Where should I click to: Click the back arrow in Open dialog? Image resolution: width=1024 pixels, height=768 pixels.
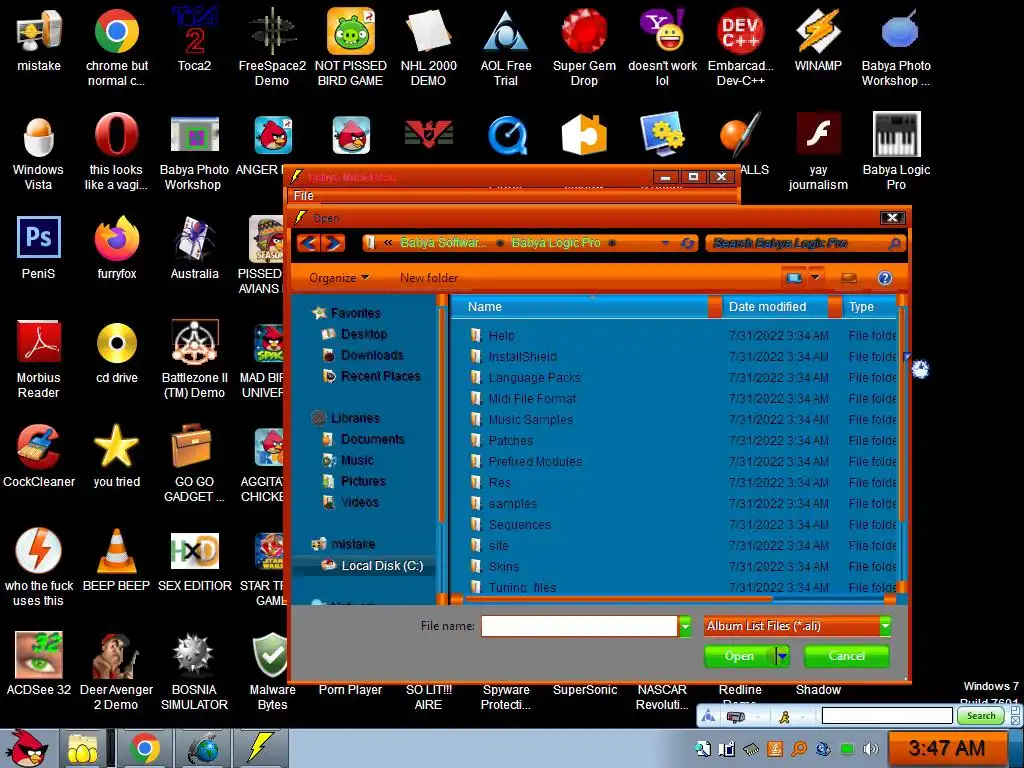[x=308, y=244]
